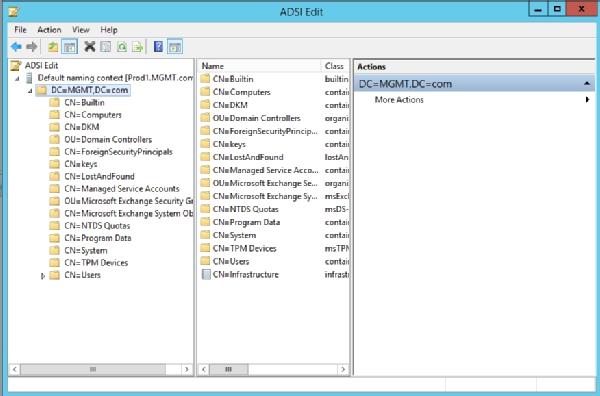Image resolution: width=600 pixels, height=396 pixels.
Task: Click list pane scroll right arrow
Action: 343,369
